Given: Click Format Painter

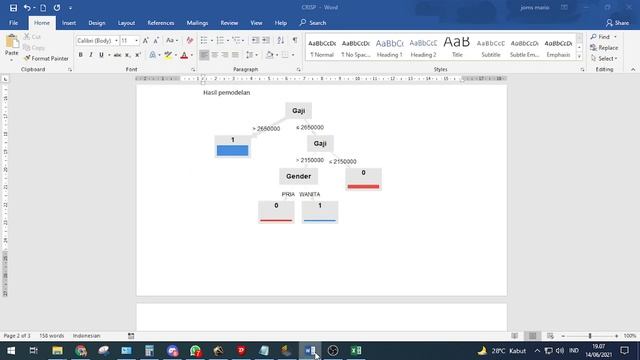Looking at the screenshot, I should (46, 58).
